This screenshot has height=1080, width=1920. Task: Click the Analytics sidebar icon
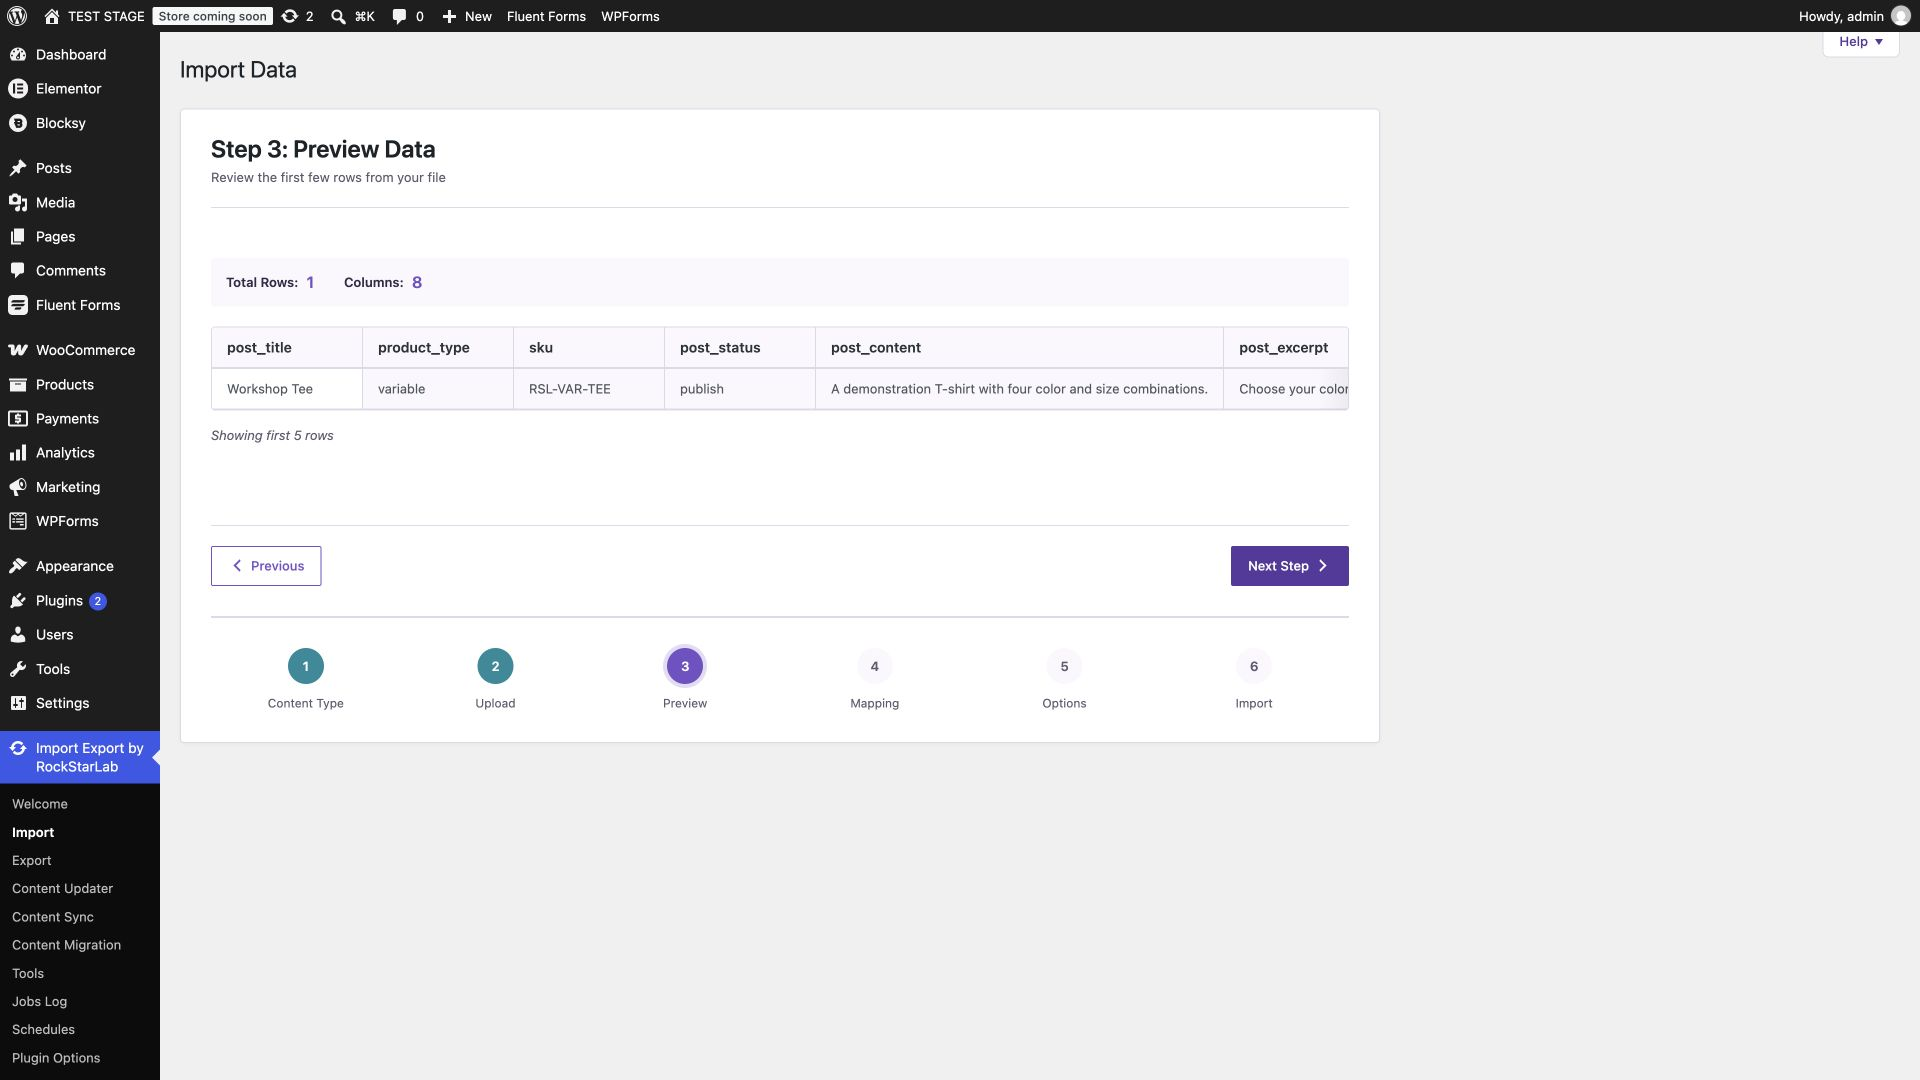[18, 453]
